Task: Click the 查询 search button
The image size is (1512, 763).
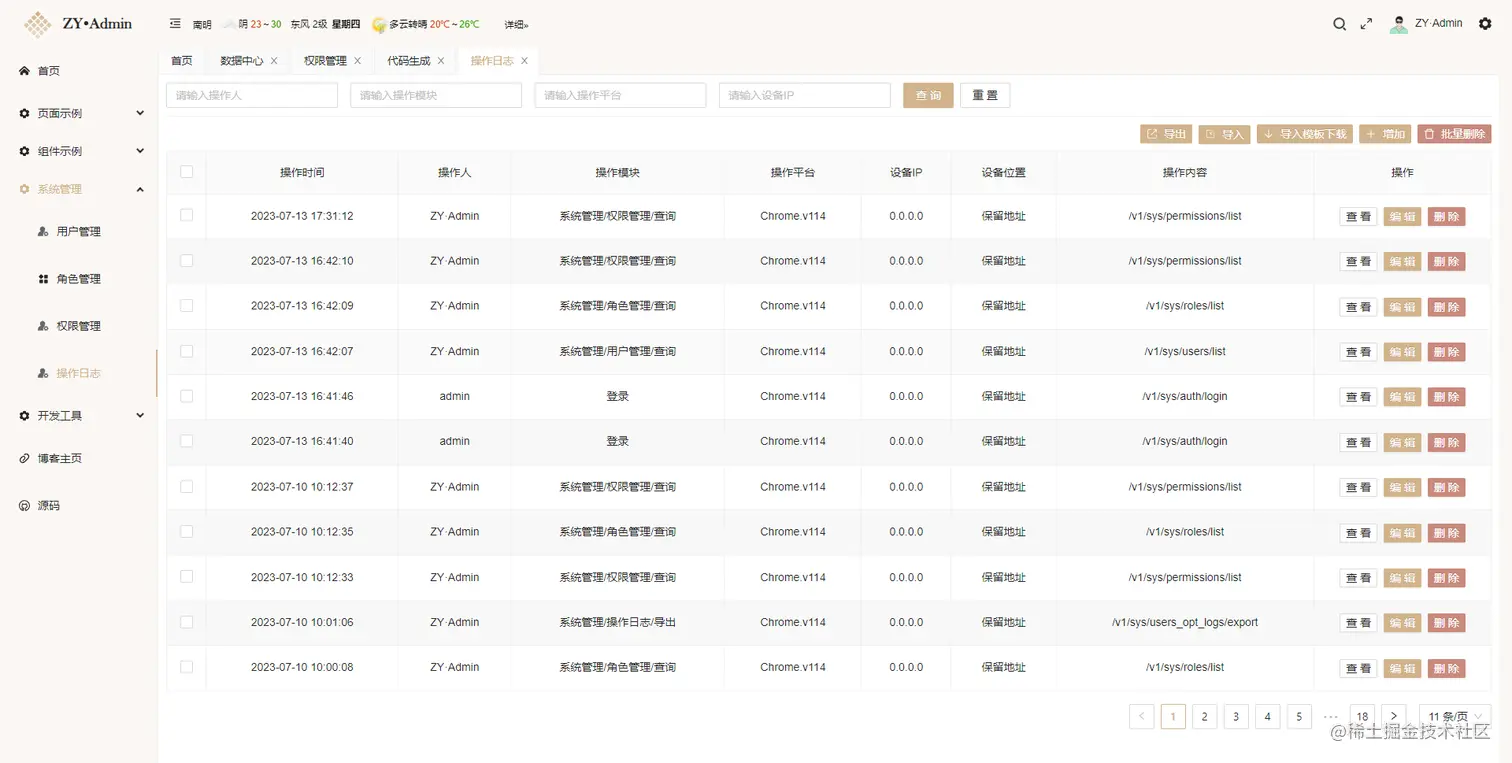Action: click(927, 95)
